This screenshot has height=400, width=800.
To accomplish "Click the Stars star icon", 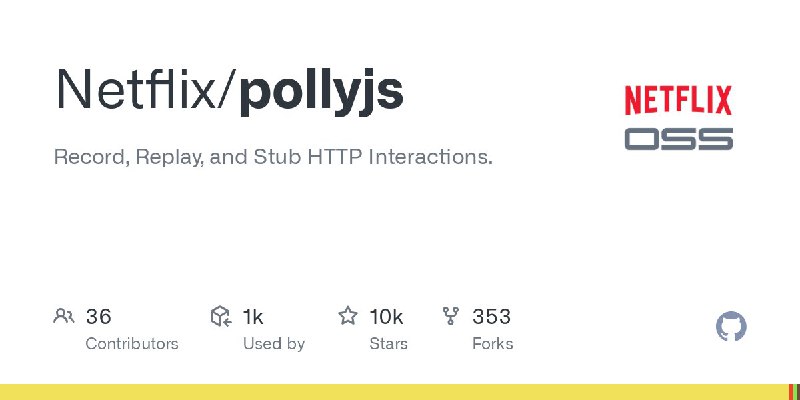I will point(348,316).
